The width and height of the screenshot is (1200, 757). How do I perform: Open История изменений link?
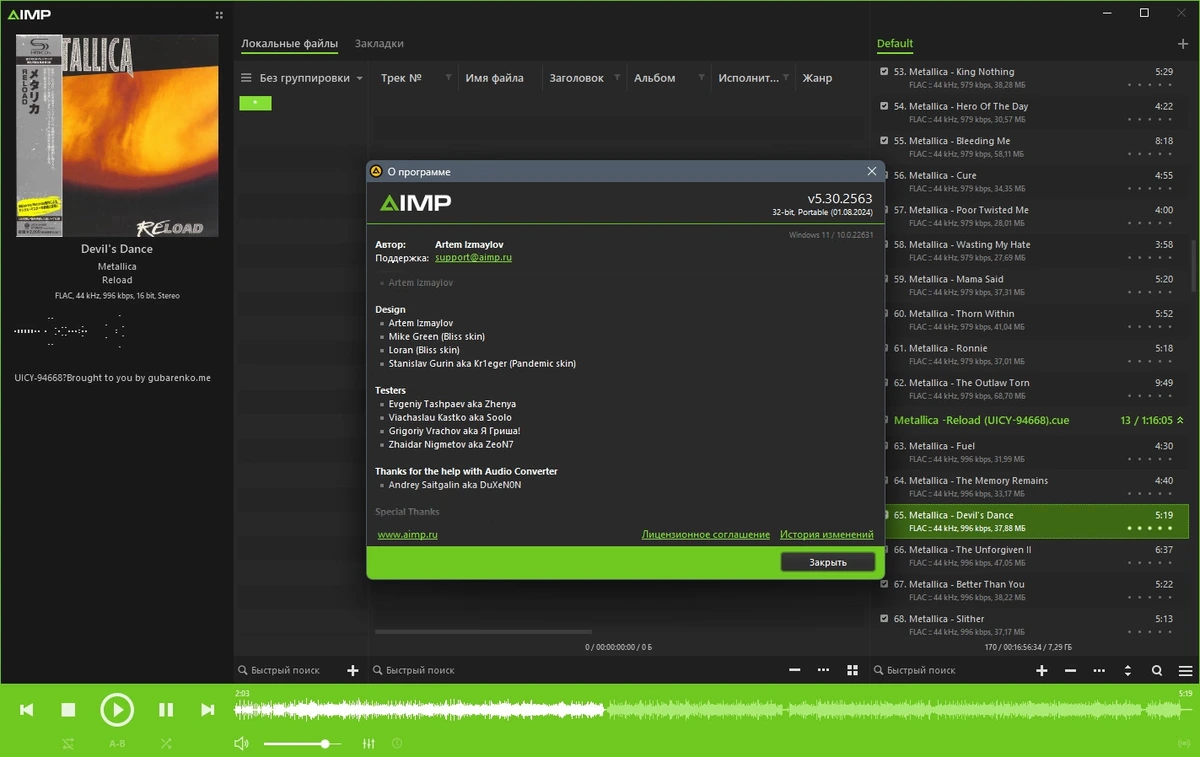pos(827,535)
